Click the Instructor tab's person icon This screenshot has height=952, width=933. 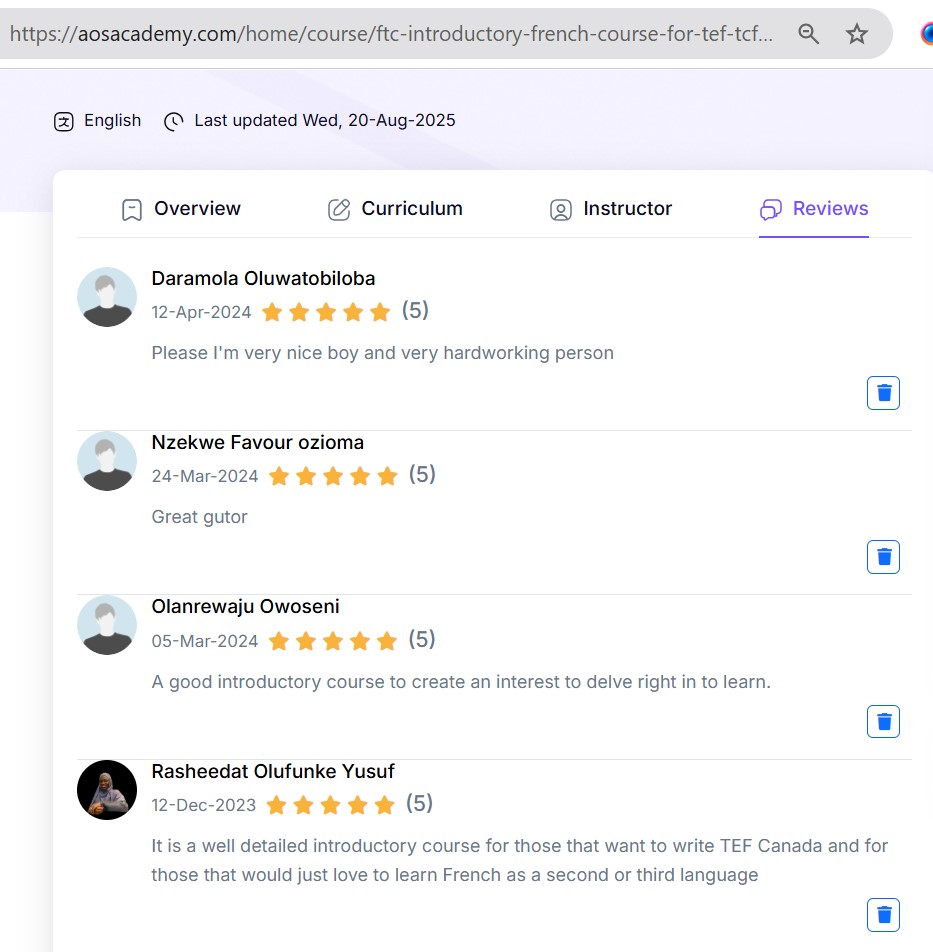click(x=561, y=210)
